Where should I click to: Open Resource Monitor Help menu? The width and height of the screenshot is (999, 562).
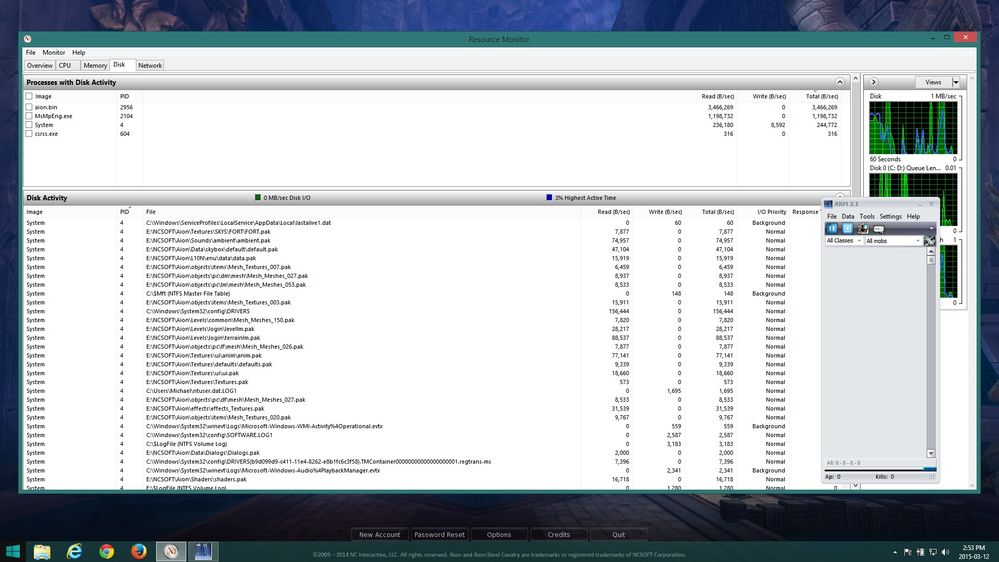78,52
